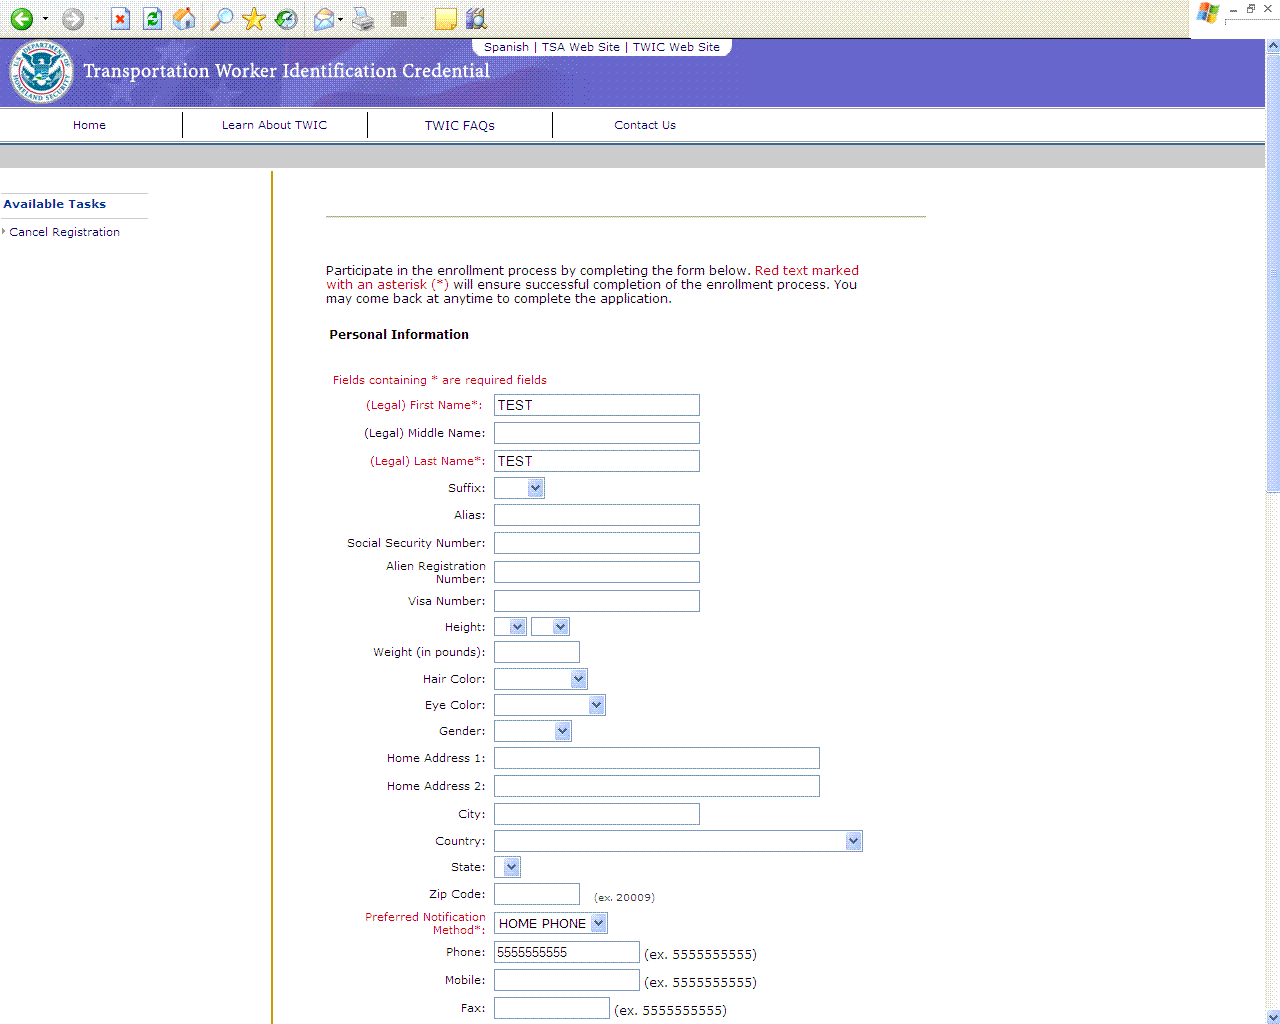Image resolution: width=1280 pixels, height=1024 pixels.
Task: Open the Search magnifier icon
Action: pos(221,19)
